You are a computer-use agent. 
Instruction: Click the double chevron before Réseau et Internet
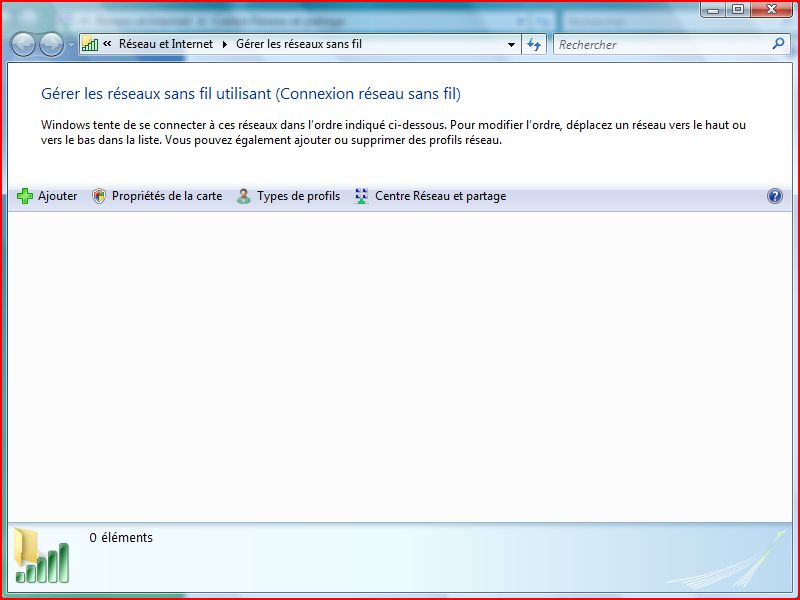pyautogui.click(x=107, y=44)
